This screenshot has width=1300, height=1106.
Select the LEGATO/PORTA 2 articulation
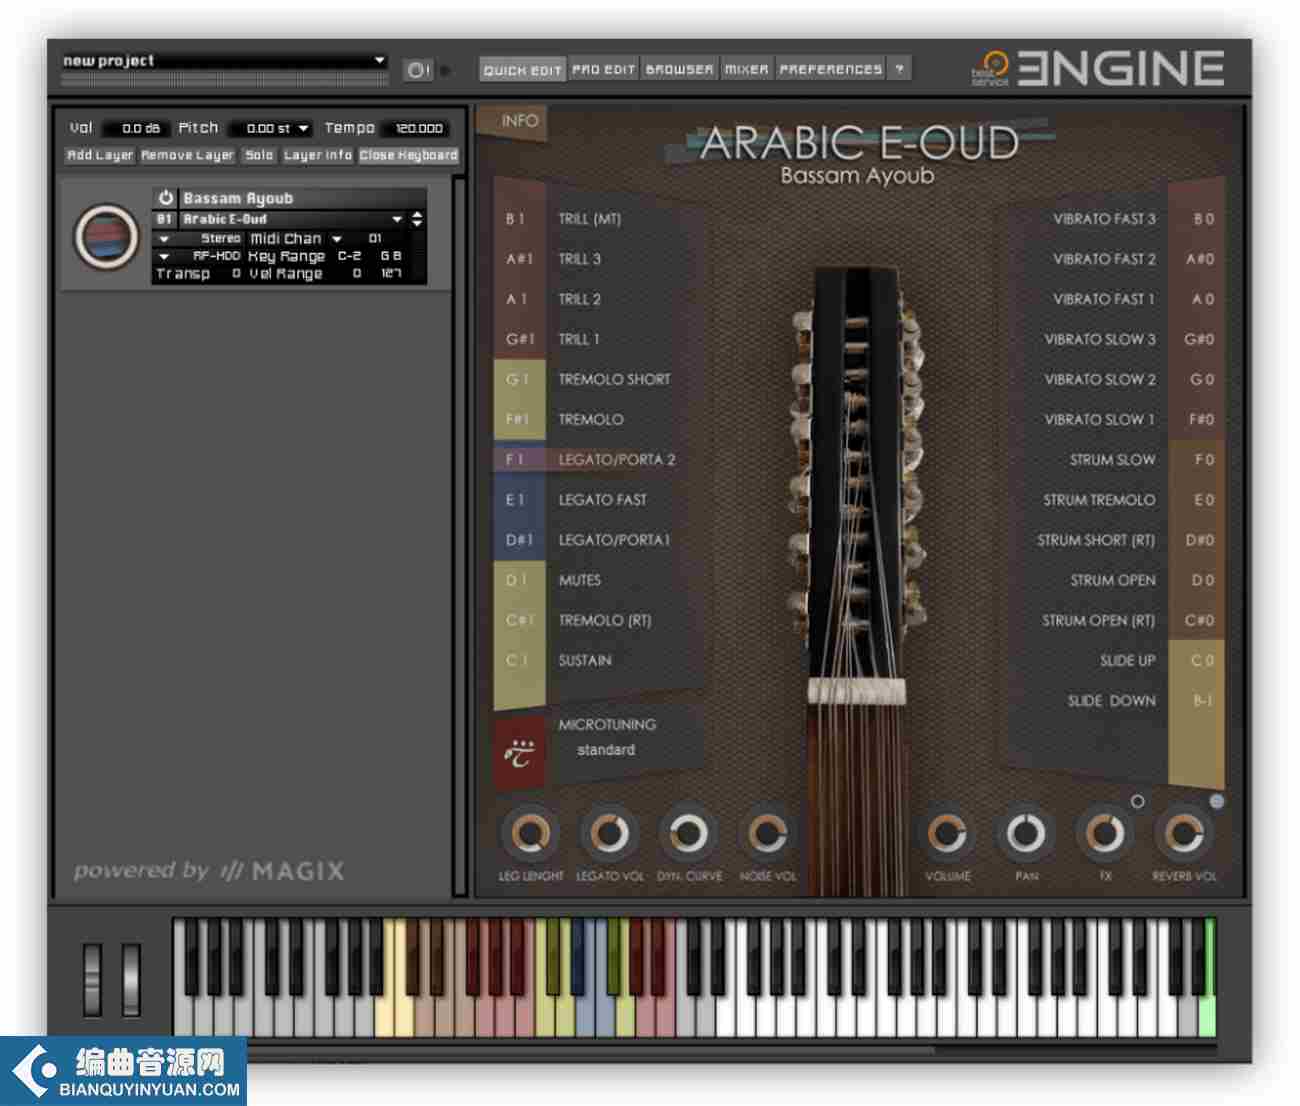617,459
